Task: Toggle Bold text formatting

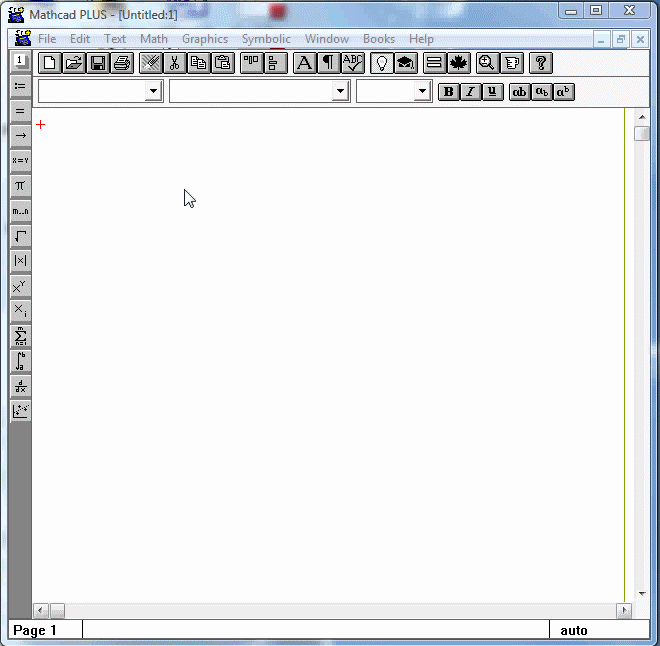Action: tap(448, 92)
